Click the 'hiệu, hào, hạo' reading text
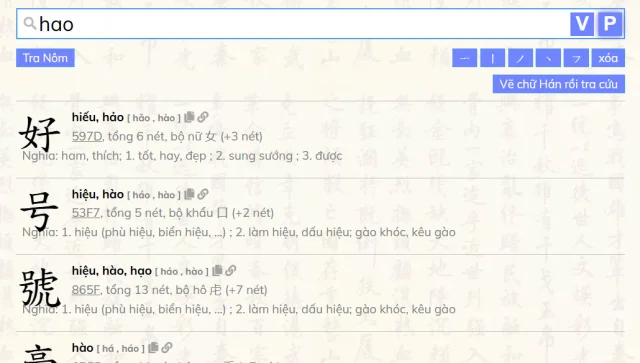The image size is (640, 363). point(112,271)
